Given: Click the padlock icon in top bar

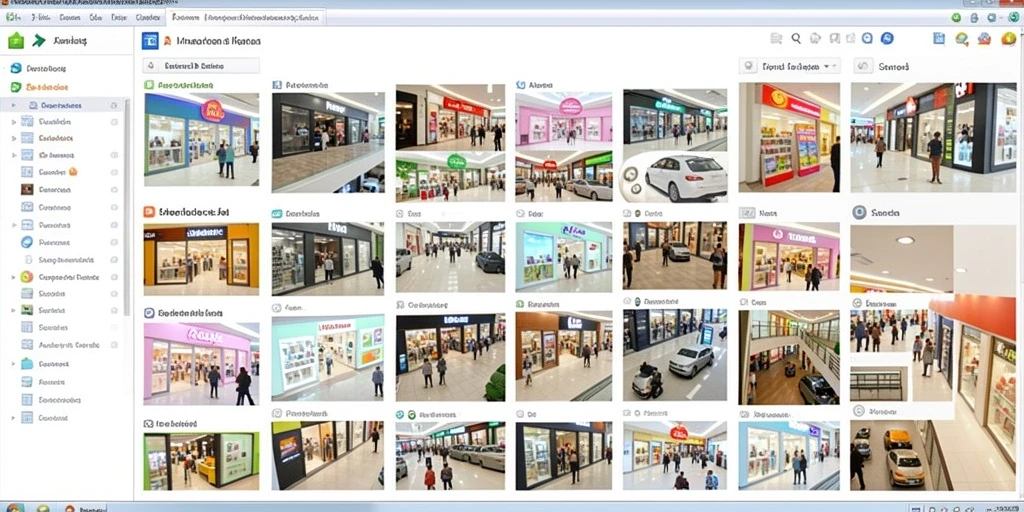Looking at the screenshot, I should click(x=974, y=18).
